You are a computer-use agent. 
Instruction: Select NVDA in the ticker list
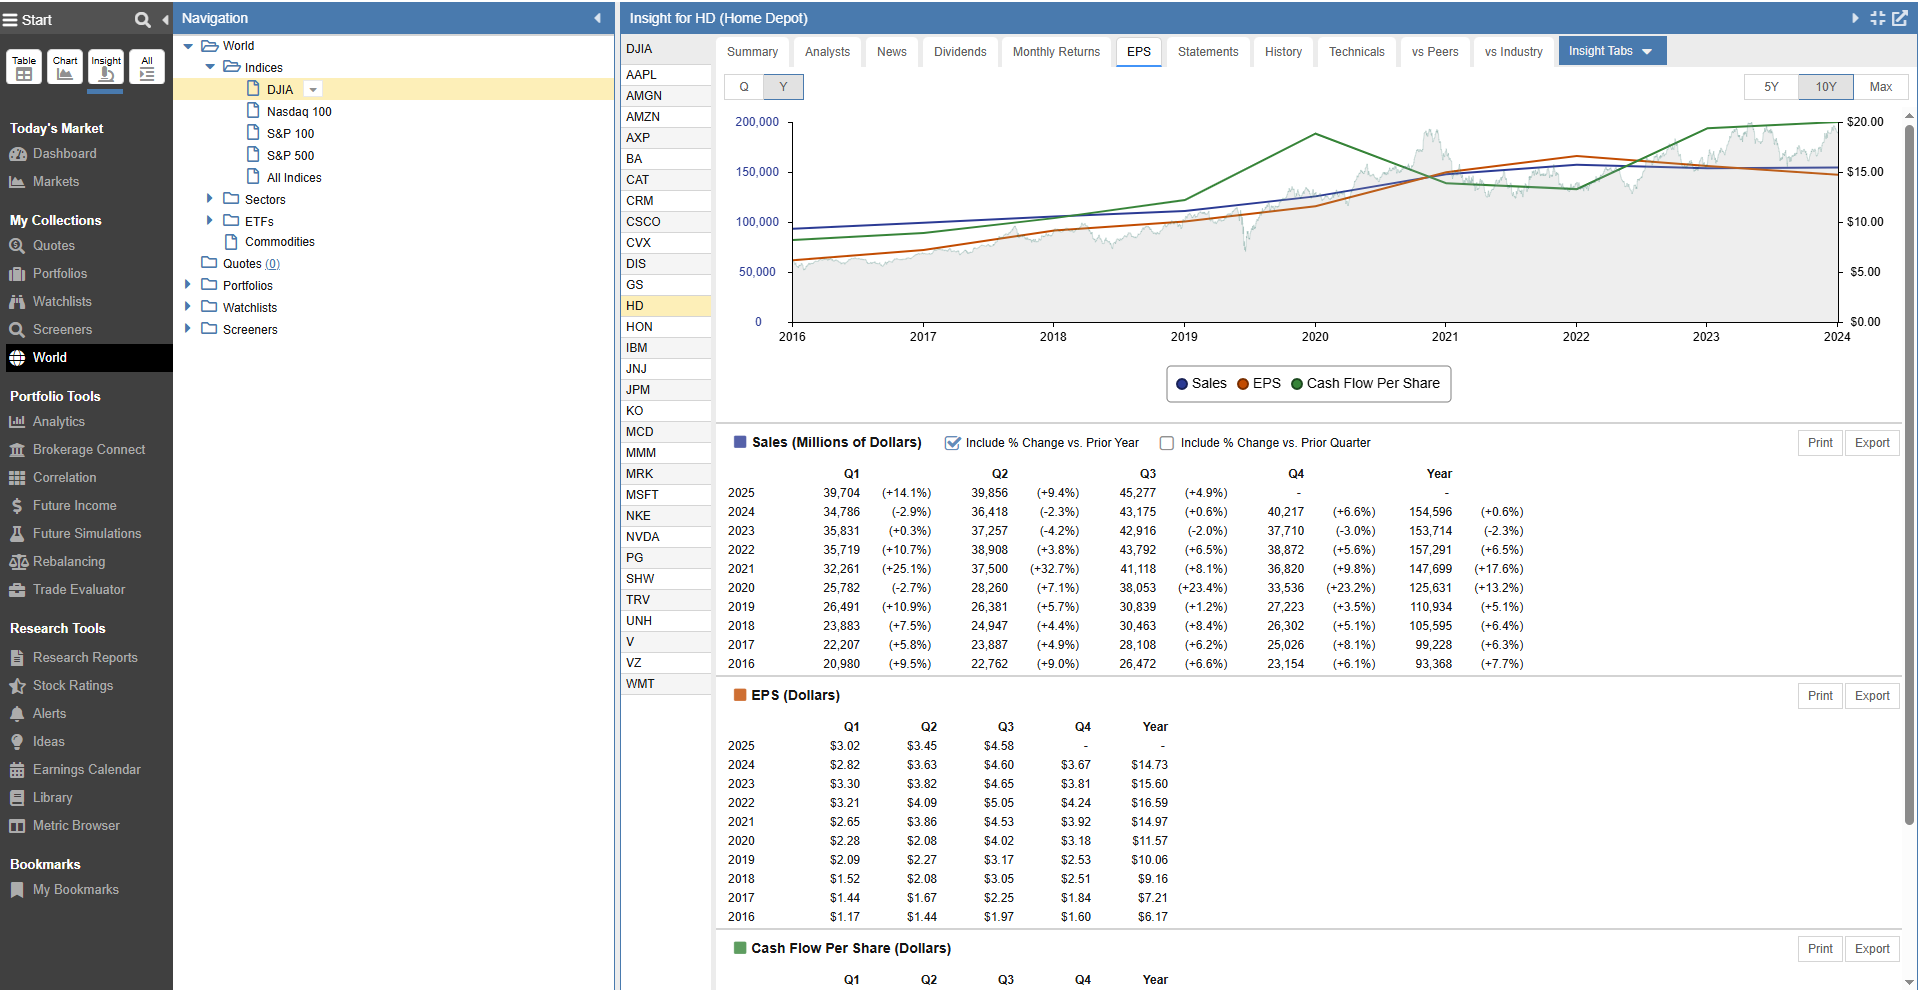click(642, 537)
